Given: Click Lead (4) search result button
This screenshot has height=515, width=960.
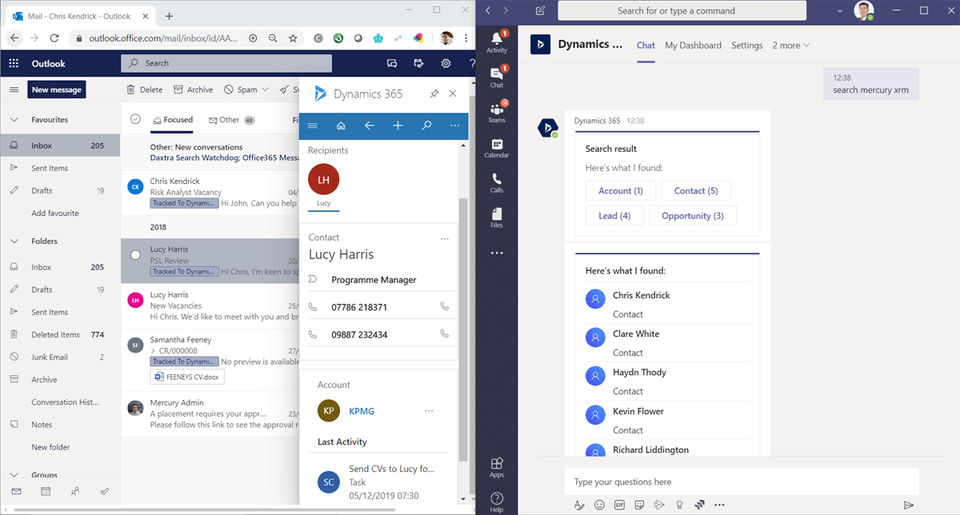Looking at the screenshot, I should click(614, 216).
